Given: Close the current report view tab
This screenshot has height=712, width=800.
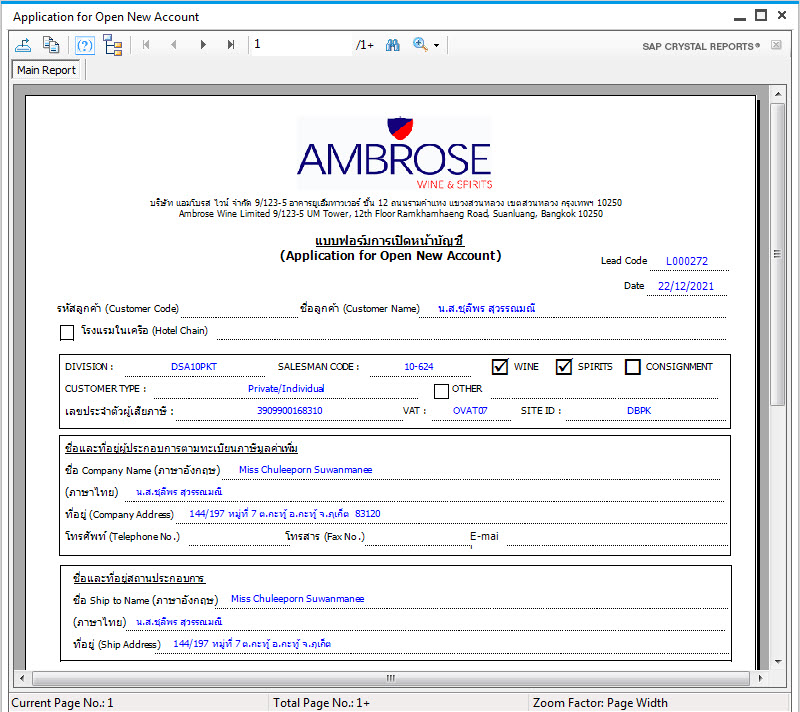Looking at the screenshot, I should pyautogui.click(x=776, y=45).
